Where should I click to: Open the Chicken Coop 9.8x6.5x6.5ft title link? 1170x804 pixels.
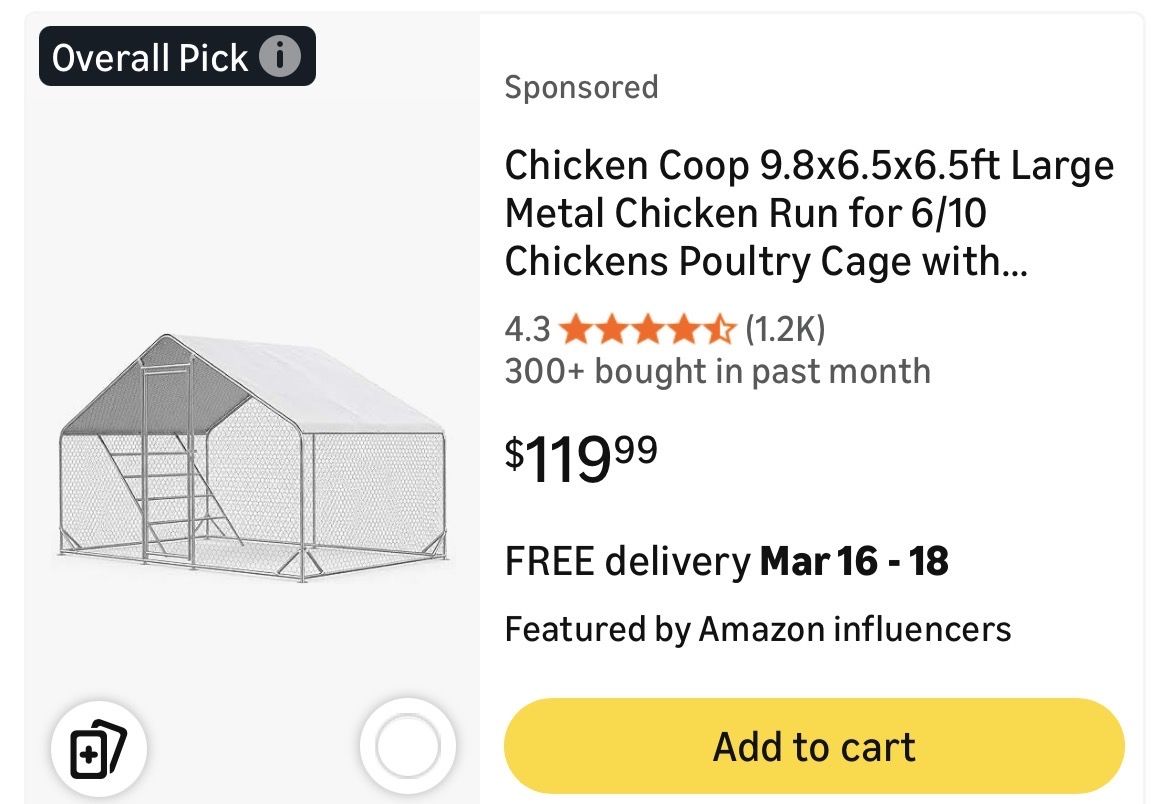pyautogui.click(x=808, y=165)
